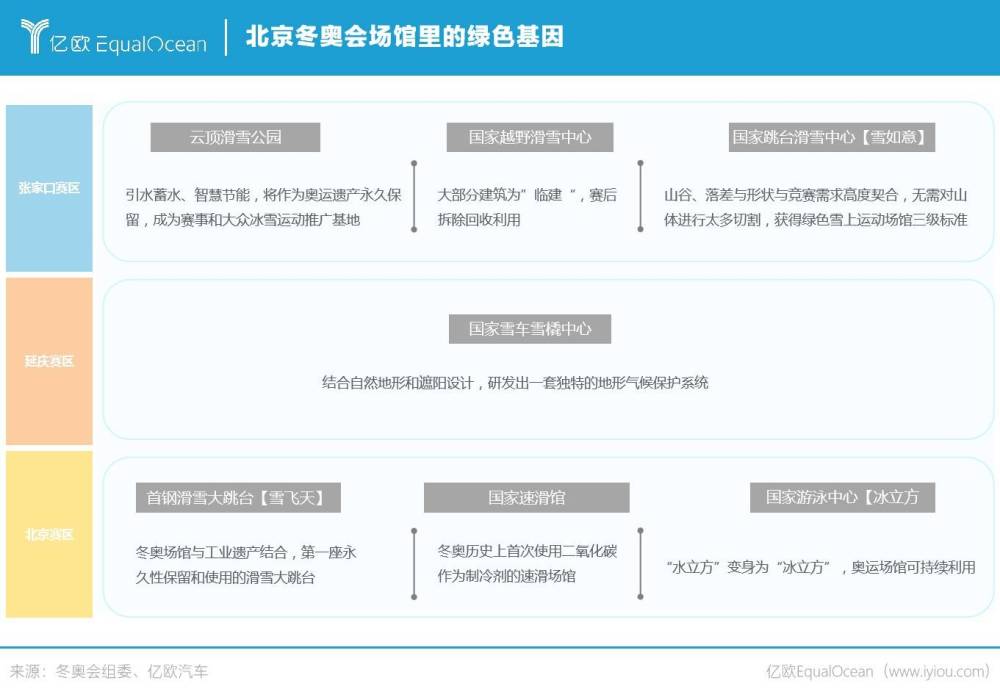Click the text starting 结合自然地形和遮阳设计

point(515,383)
